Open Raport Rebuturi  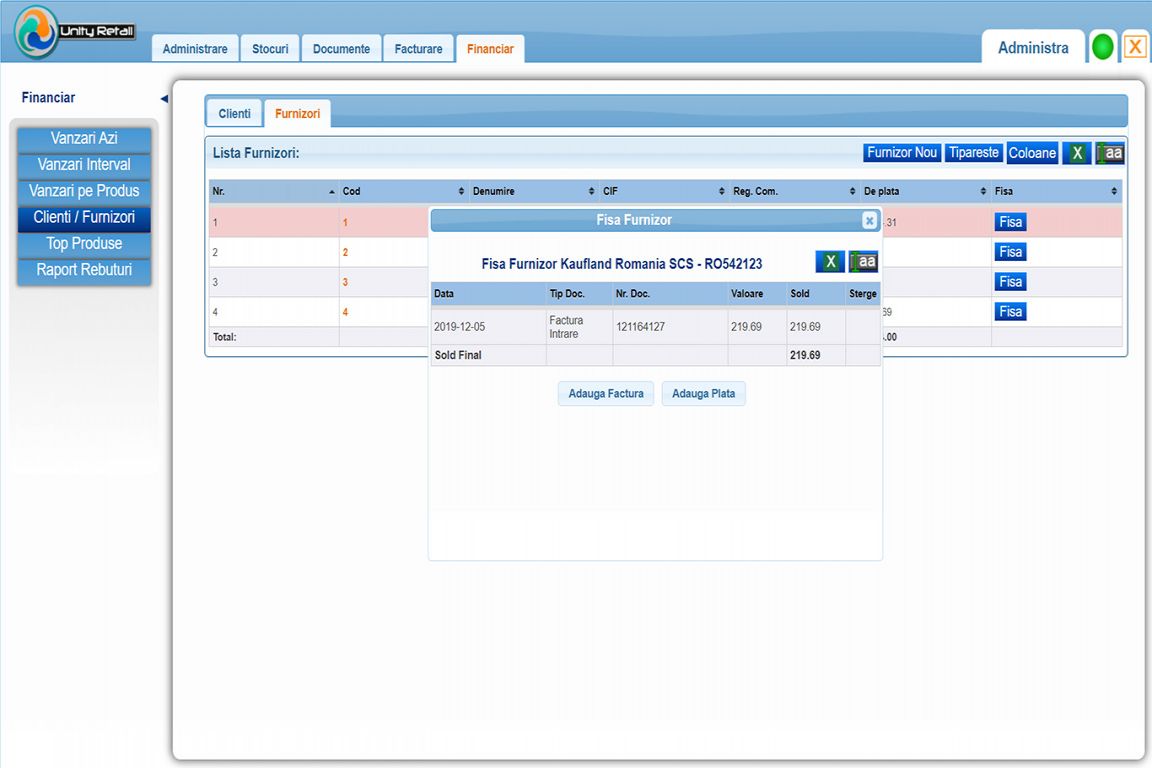[x=84, y=270]
